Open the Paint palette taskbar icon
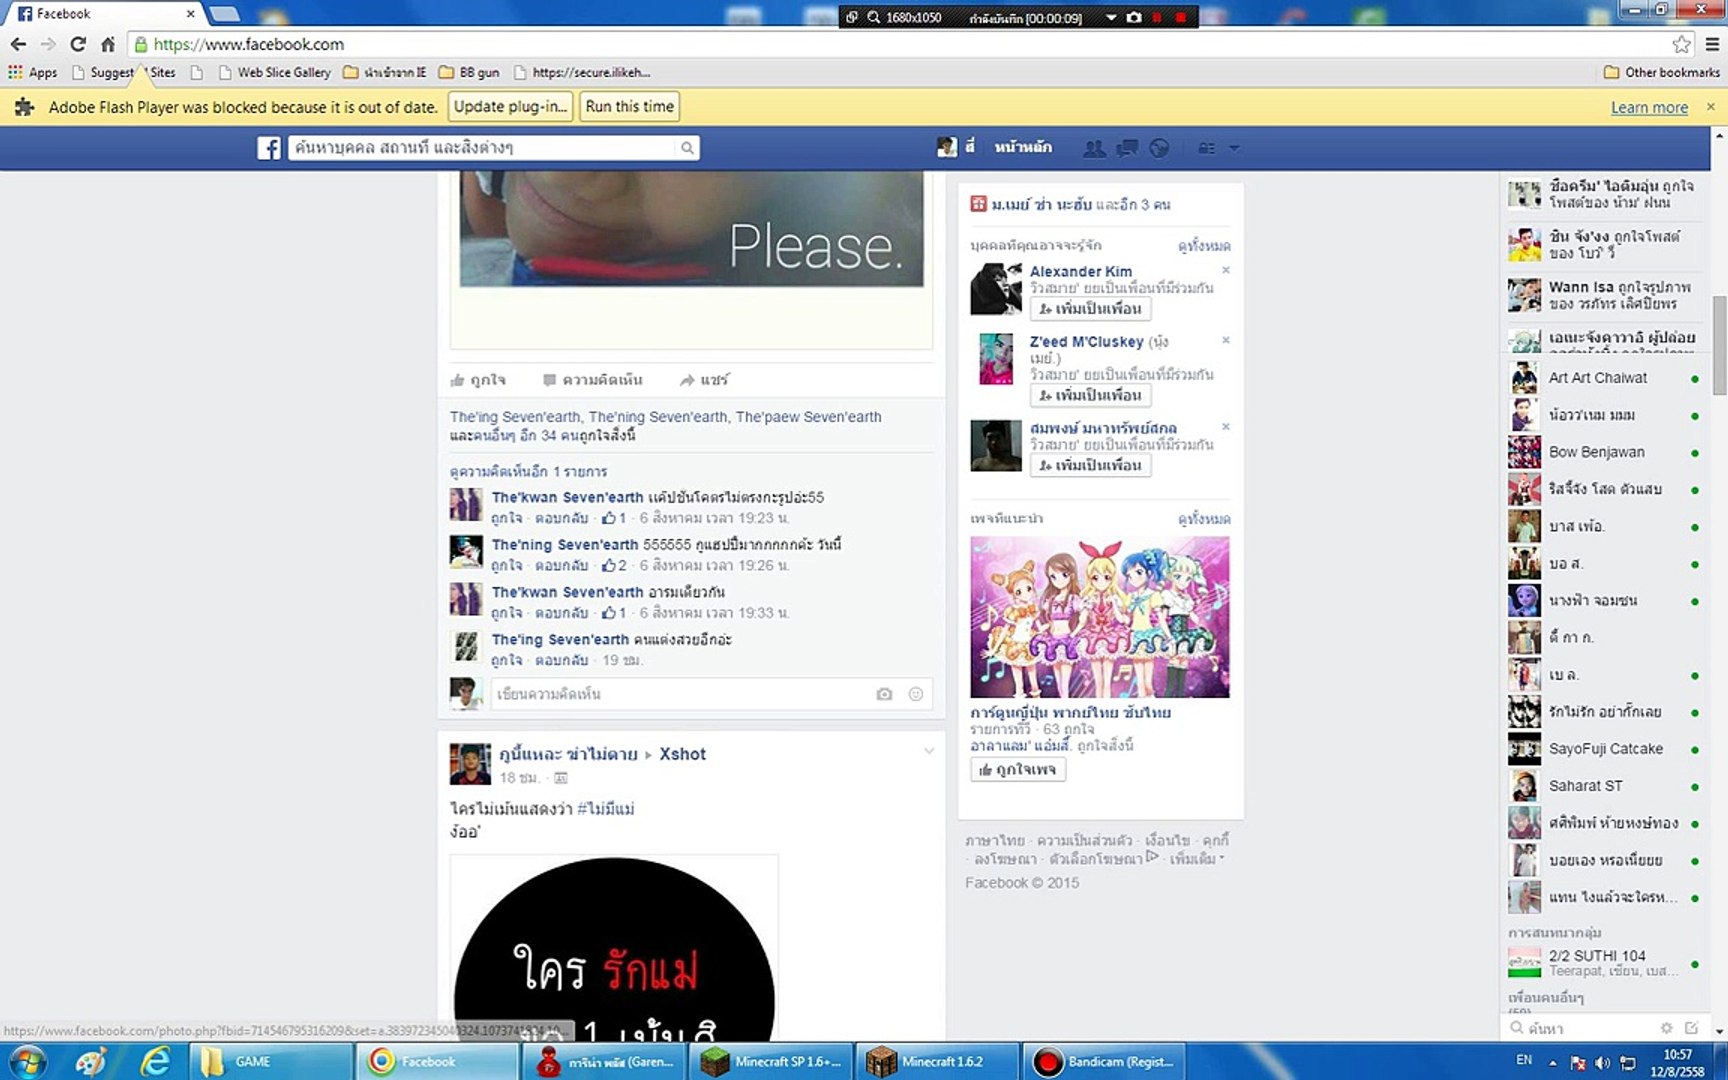 [91, 1061]
